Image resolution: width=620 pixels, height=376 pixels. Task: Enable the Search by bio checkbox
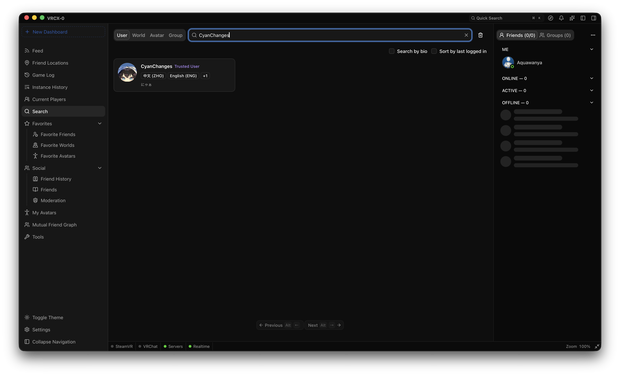(391, 51)
